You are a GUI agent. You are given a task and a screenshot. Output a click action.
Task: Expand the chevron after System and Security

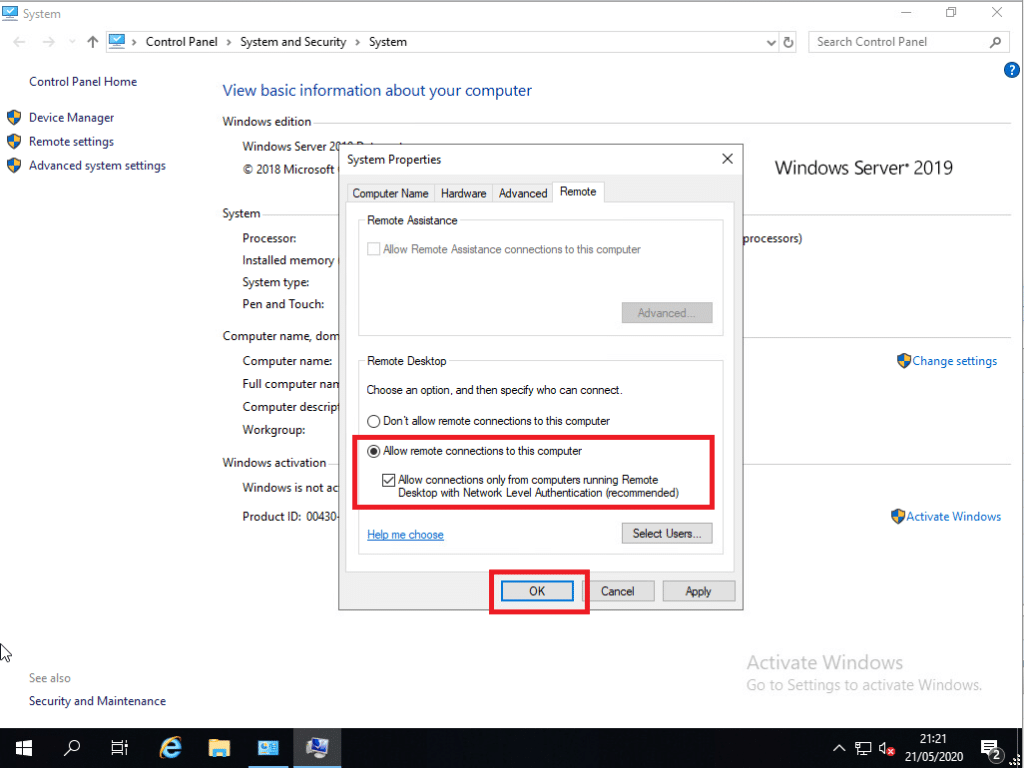357,42
